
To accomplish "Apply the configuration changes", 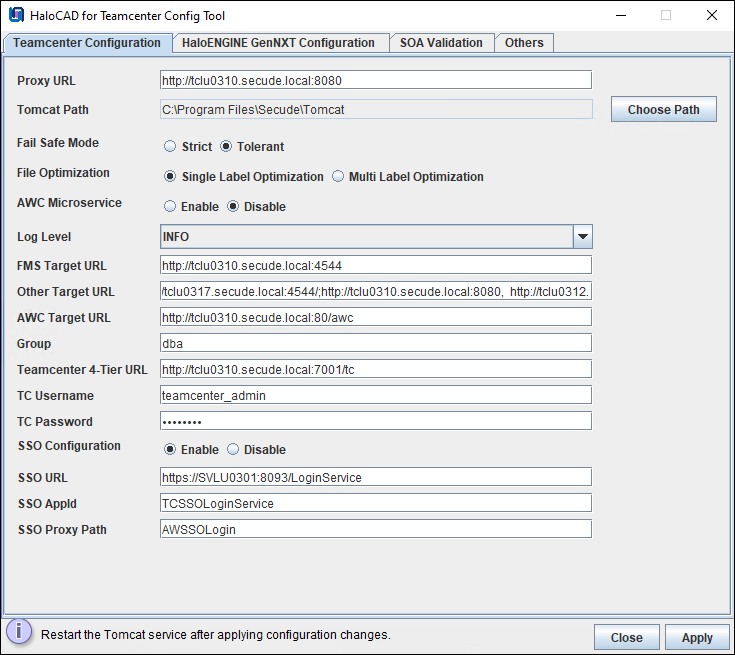I will pos(697,637).
